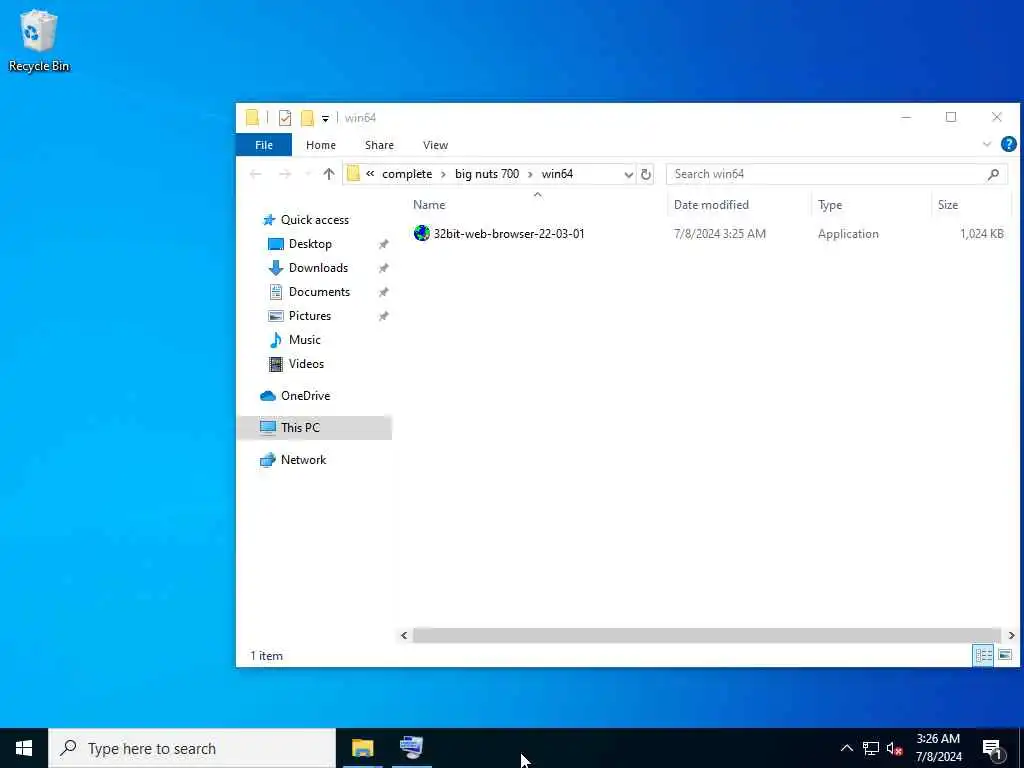Click horizontal scrollbar right arrow
The width and height of the screenshot is (1024, 768).
tap(1011, 635)
